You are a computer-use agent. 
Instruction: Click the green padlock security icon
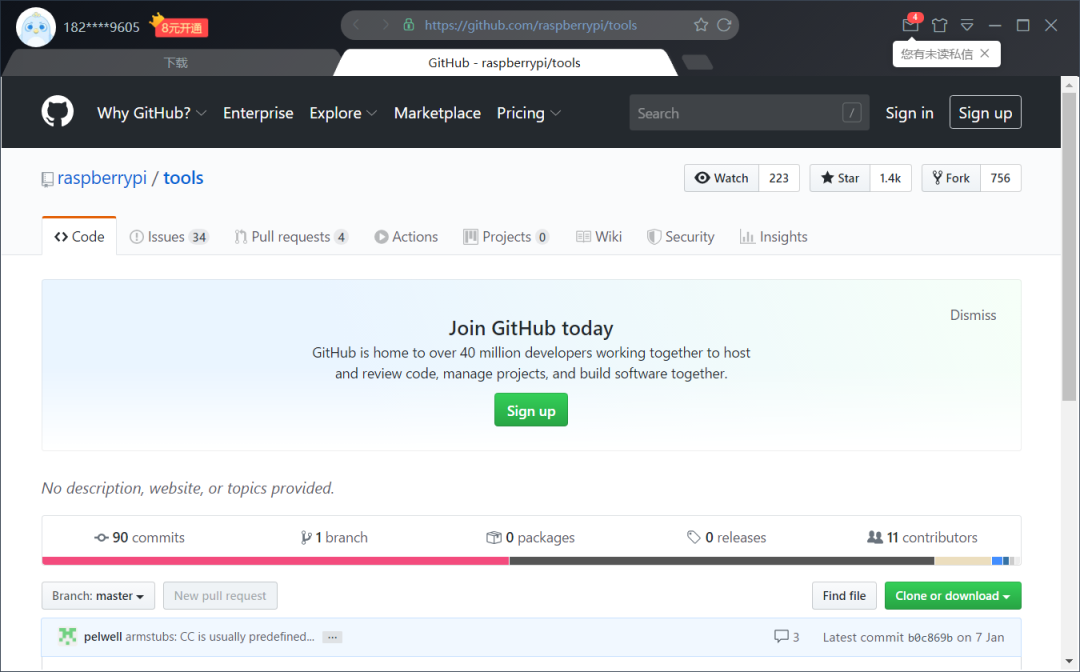click(408, 25)
